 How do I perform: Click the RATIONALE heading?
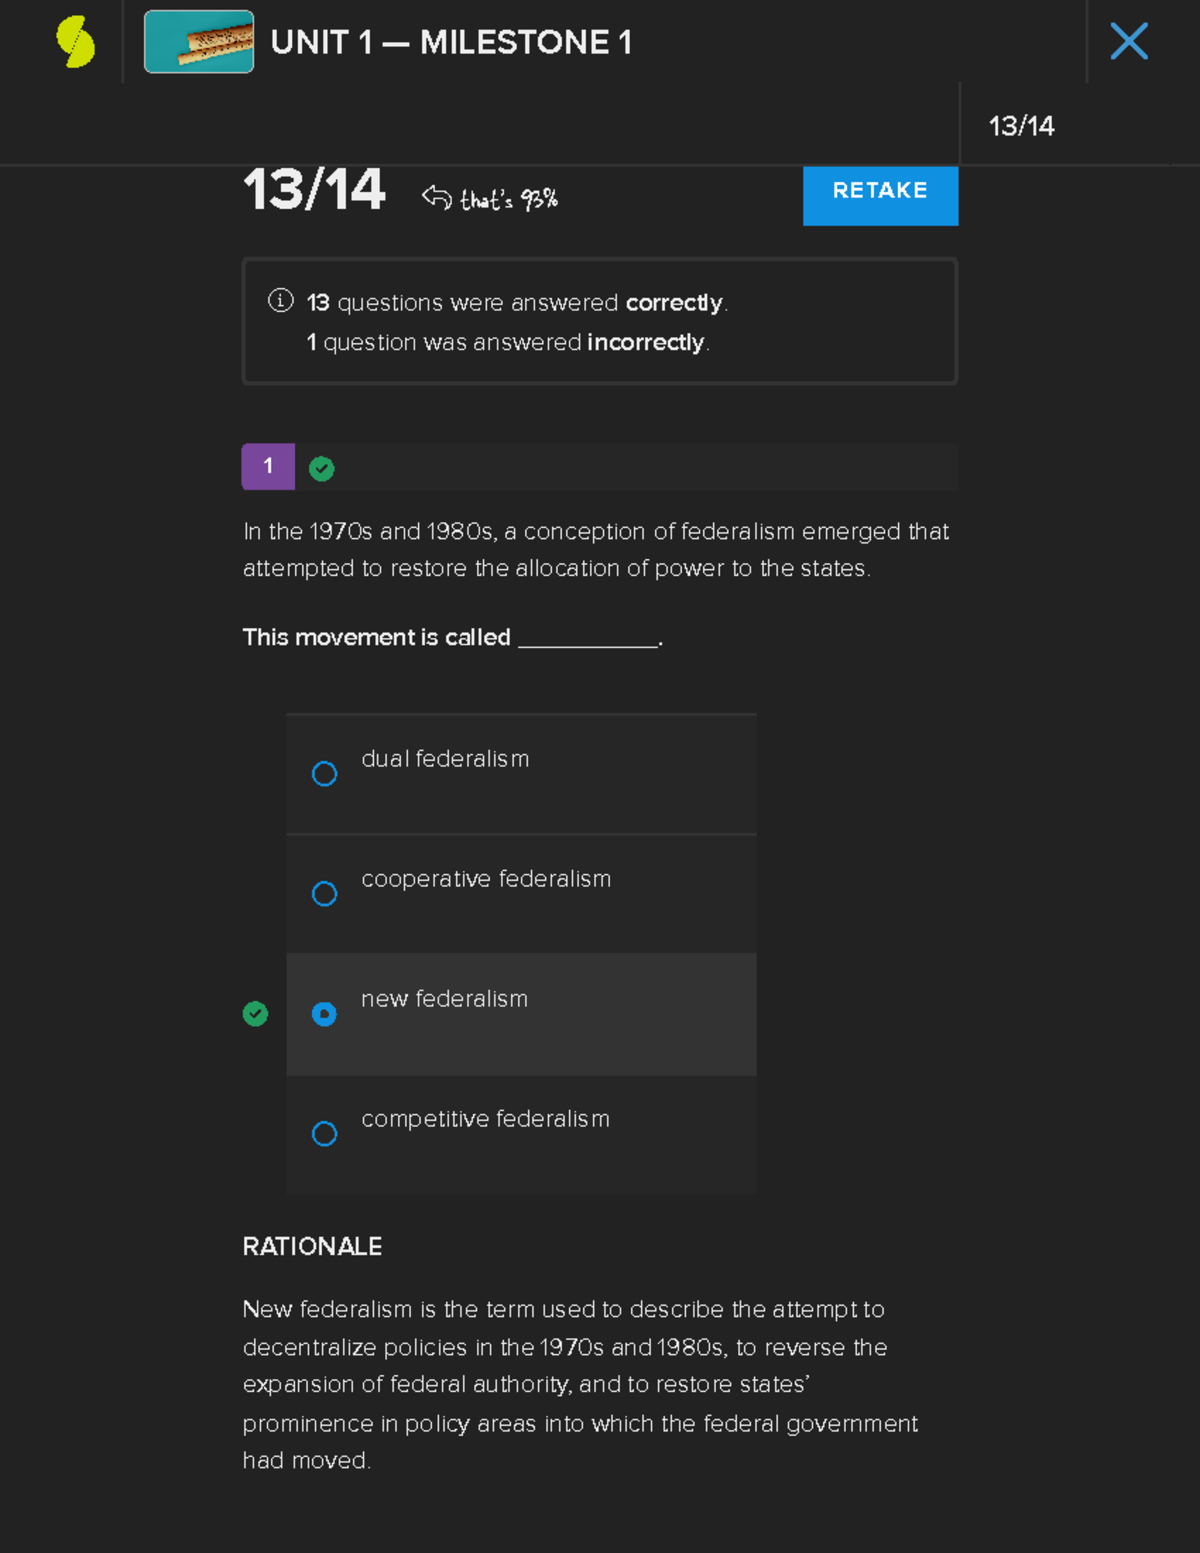[x=312, y=1246]
